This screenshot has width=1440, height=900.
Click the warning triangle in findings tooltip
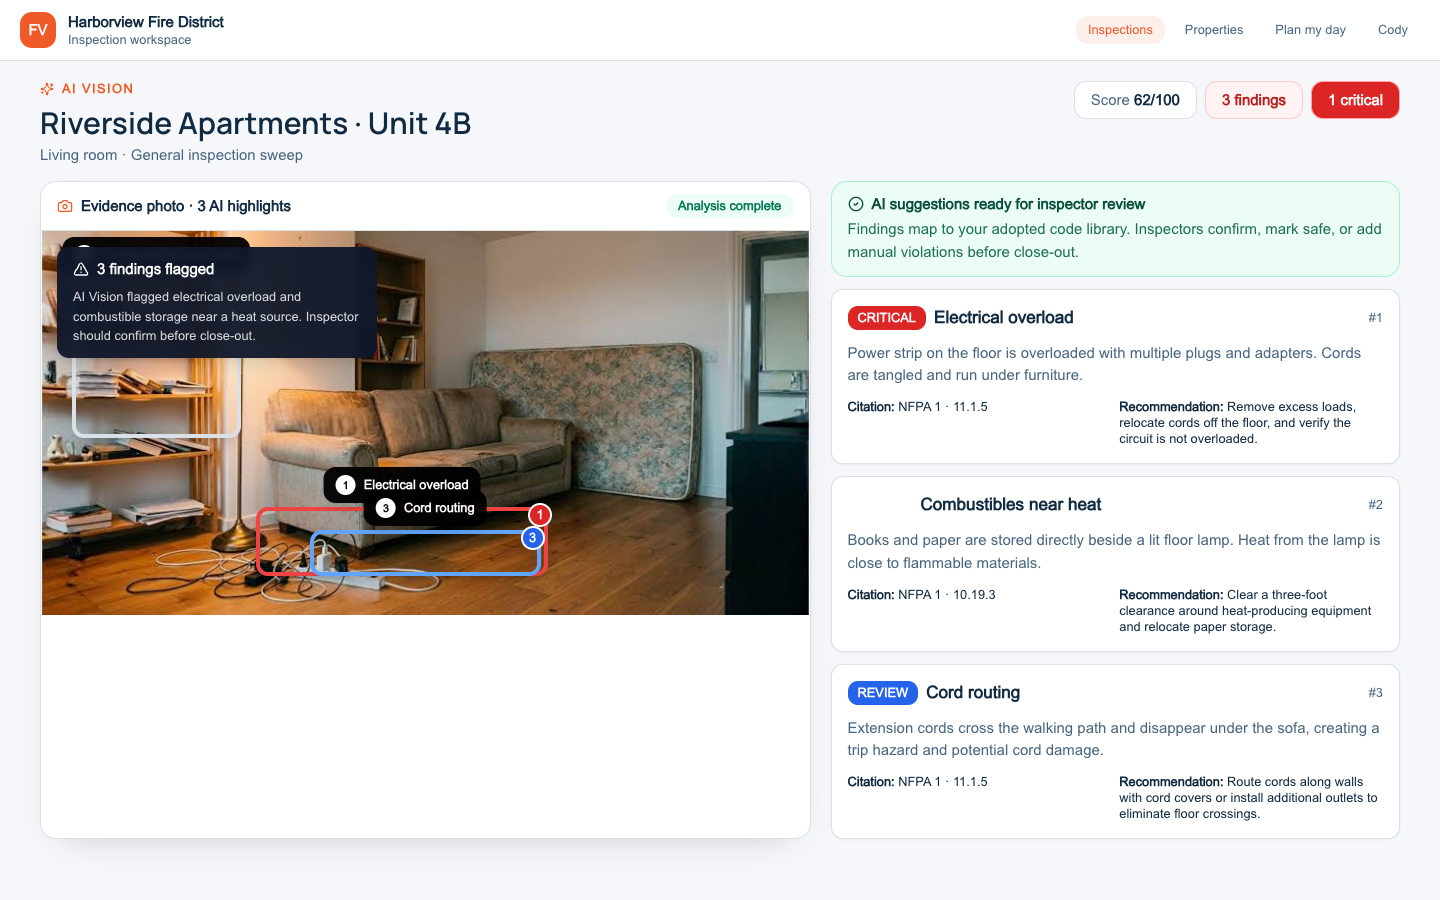coord(81,269)
